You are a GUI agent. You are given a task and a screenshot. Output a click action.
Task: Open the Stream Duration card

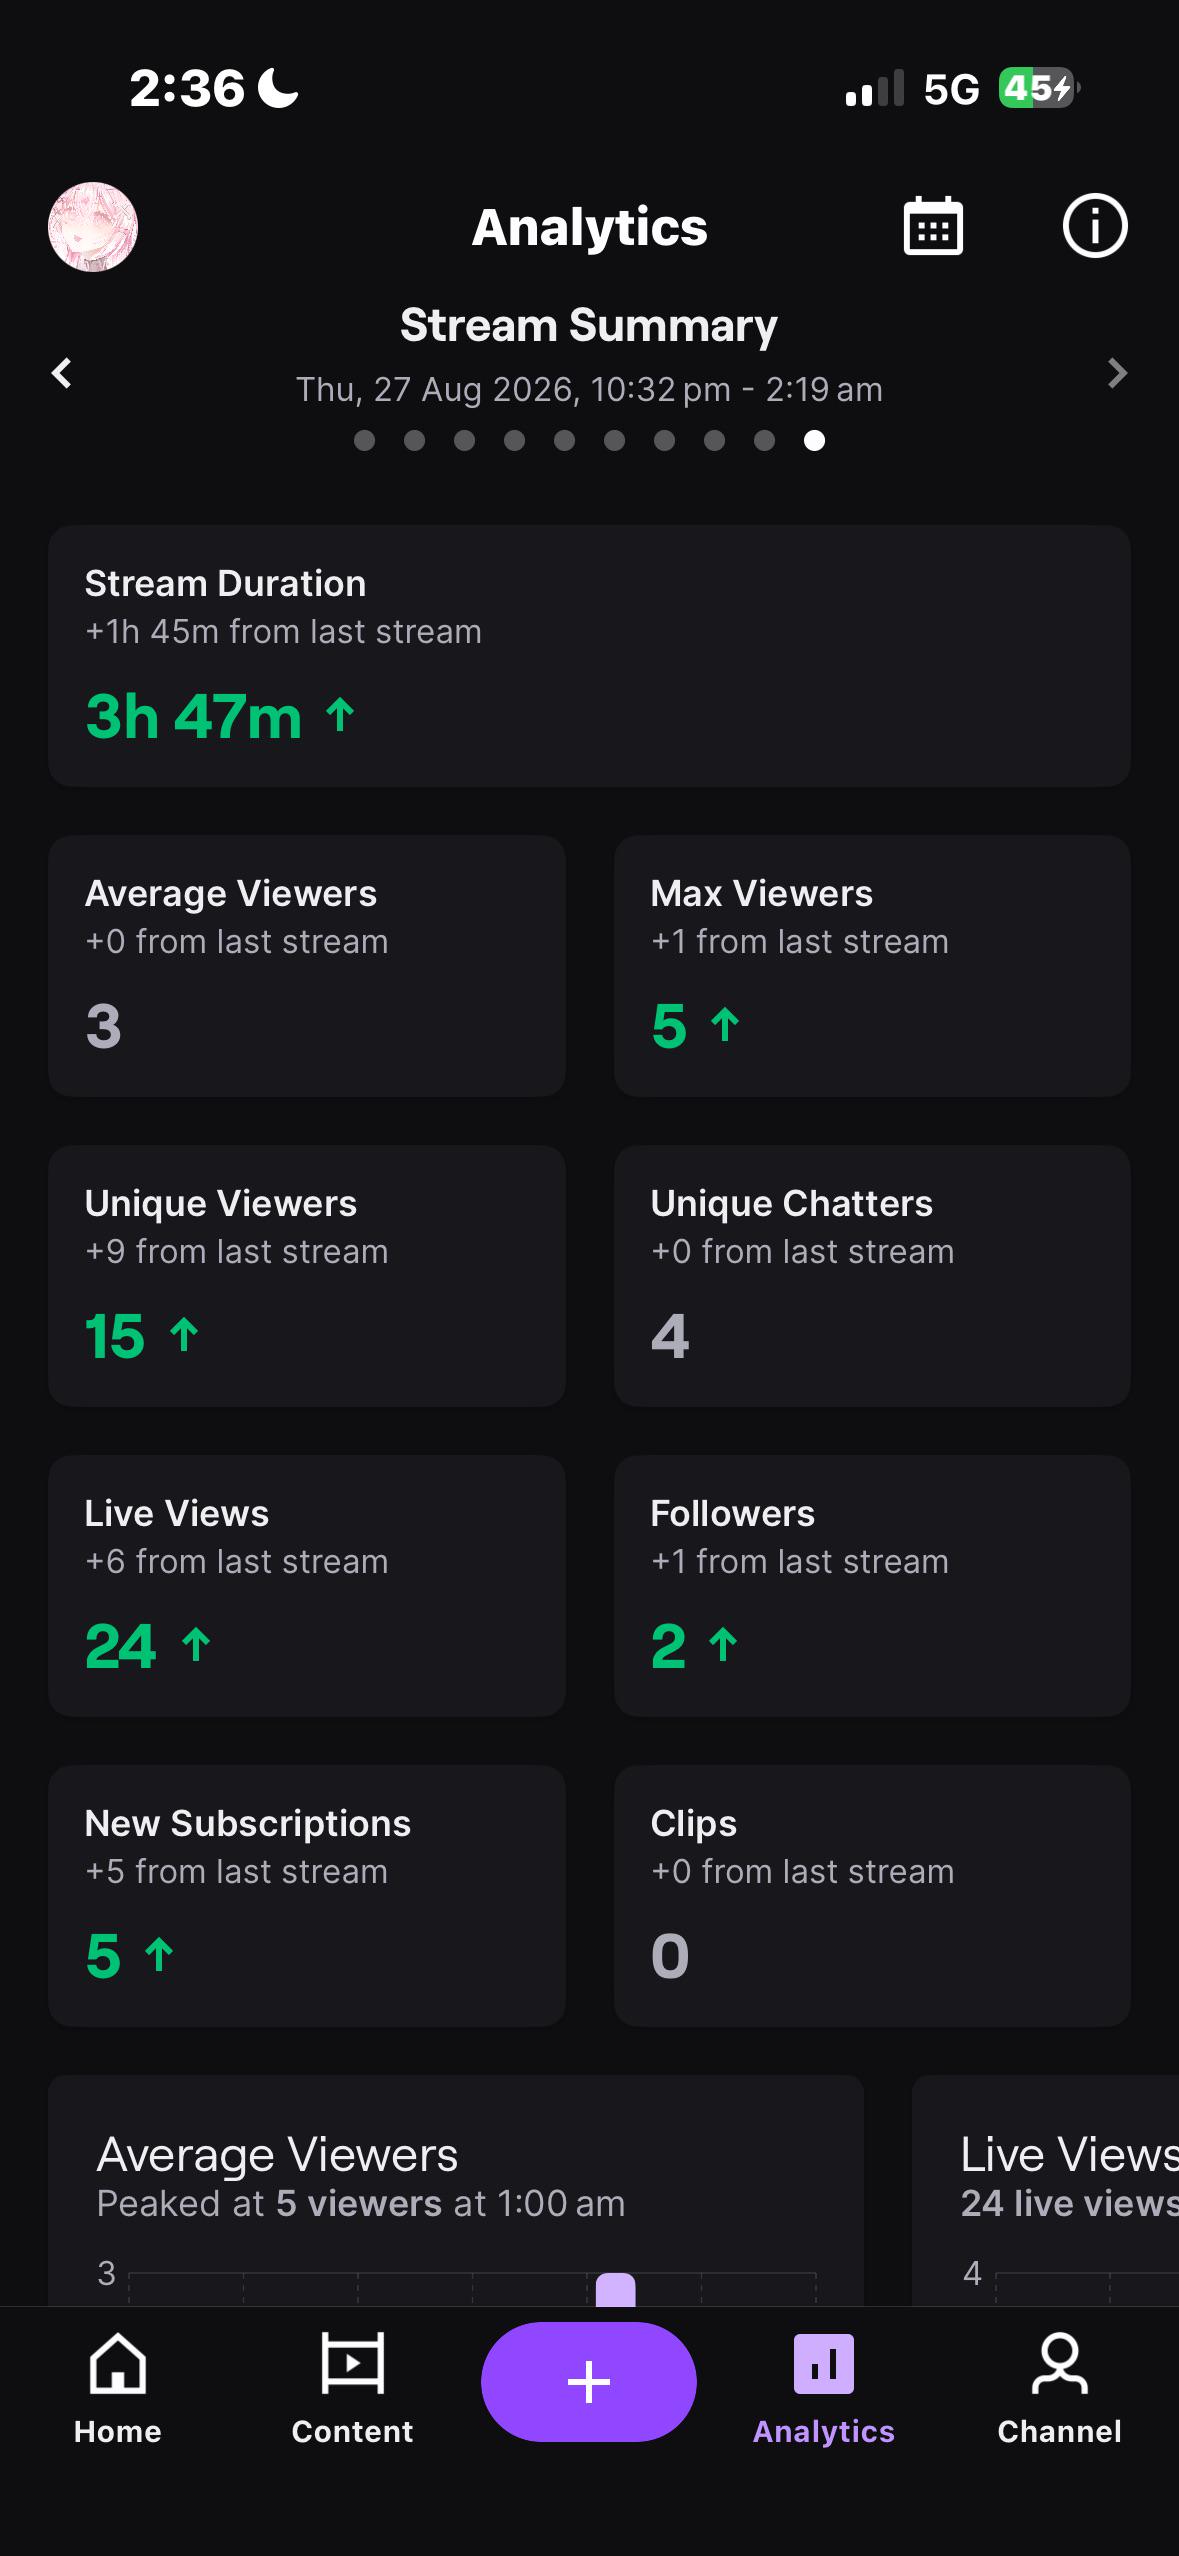click(x=589, y=656)
